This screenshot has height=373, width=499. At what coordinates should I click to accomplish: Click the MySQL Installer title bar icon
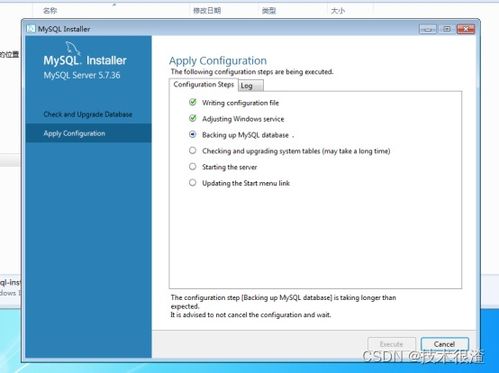coord(31,29)
